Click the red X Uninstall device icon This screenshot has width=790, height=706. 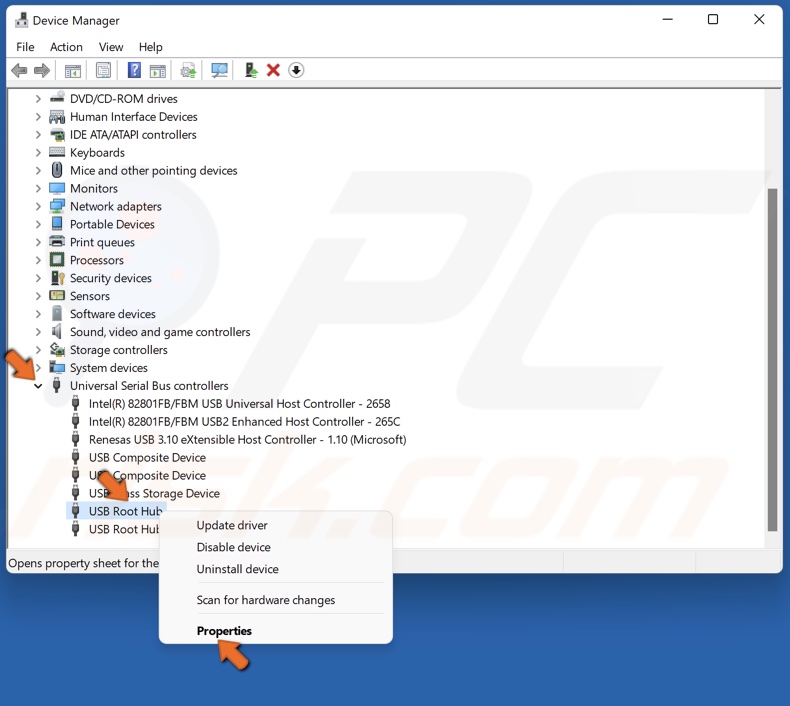click(273, 70)
